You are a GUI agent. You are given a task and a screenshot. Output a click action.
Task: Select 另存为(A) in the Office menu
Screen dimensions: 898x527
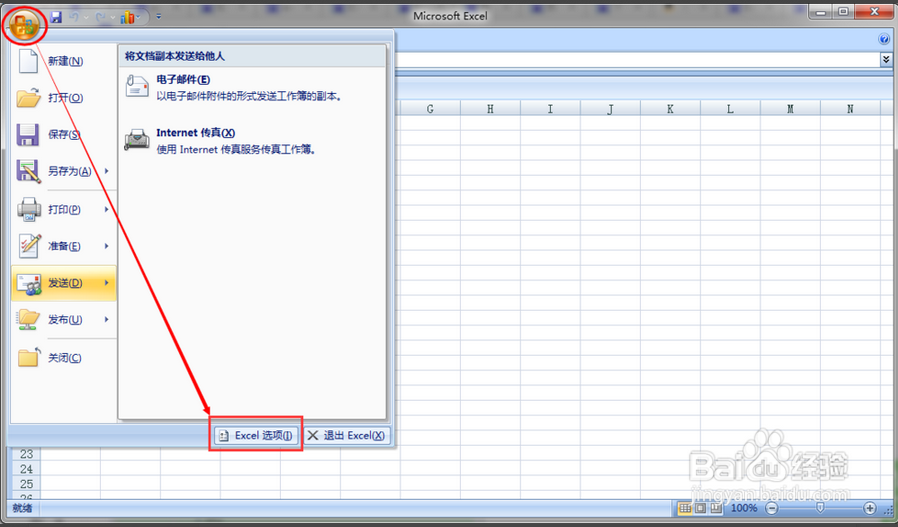coord(64,171)
